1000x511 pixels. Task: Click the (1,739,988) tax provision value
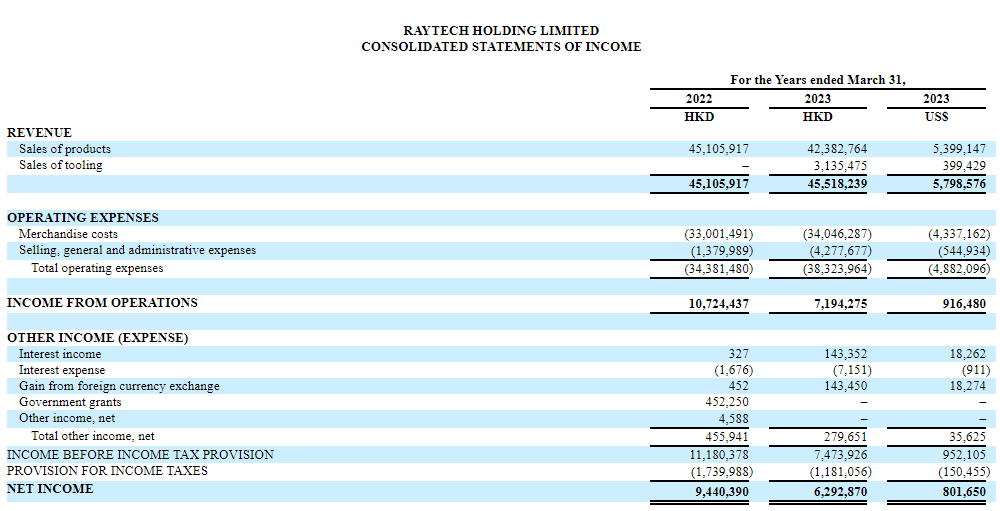[722, 472]
